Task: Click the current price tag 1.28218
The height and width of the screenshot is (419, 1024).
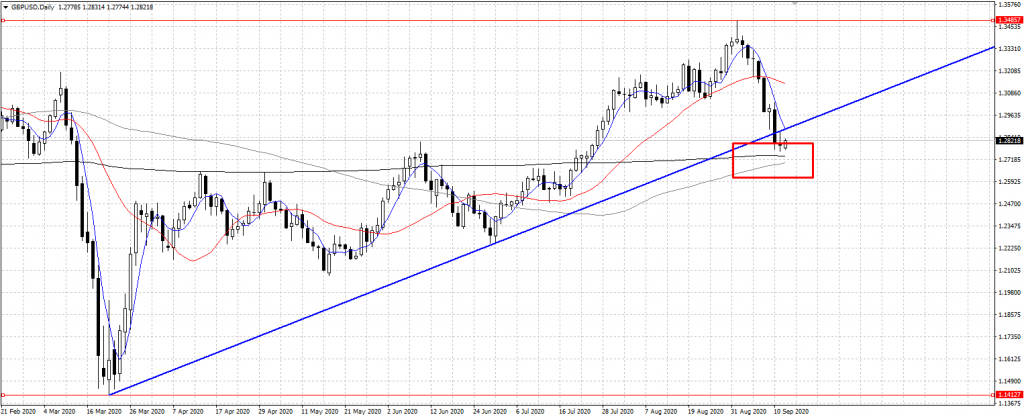Action: point(1008,141)
